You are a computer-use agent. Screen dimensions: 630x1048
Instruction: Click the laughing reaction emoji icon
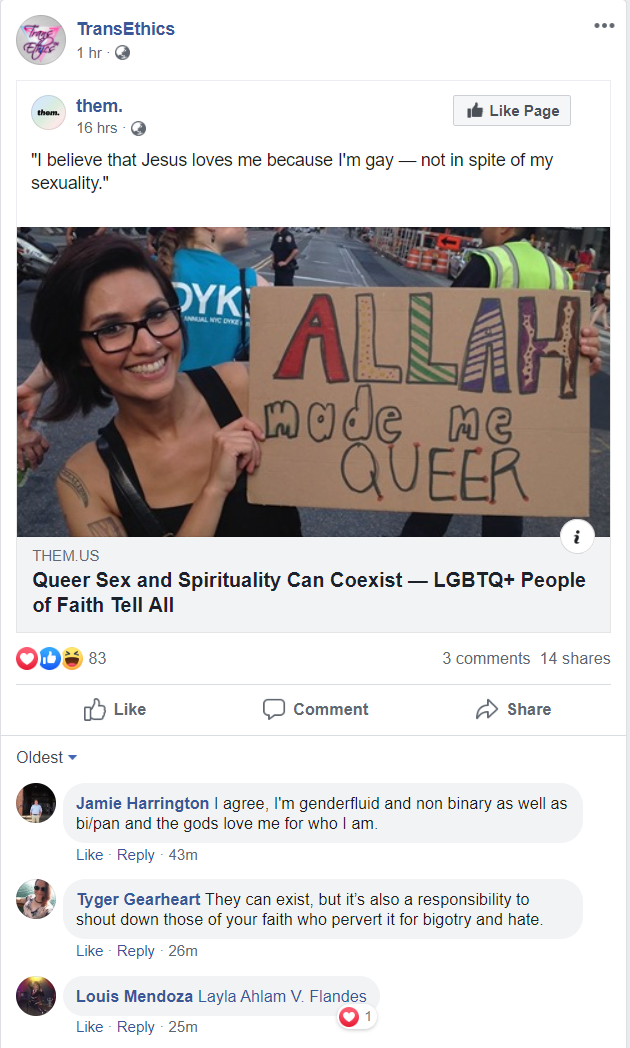click(72, 658)
